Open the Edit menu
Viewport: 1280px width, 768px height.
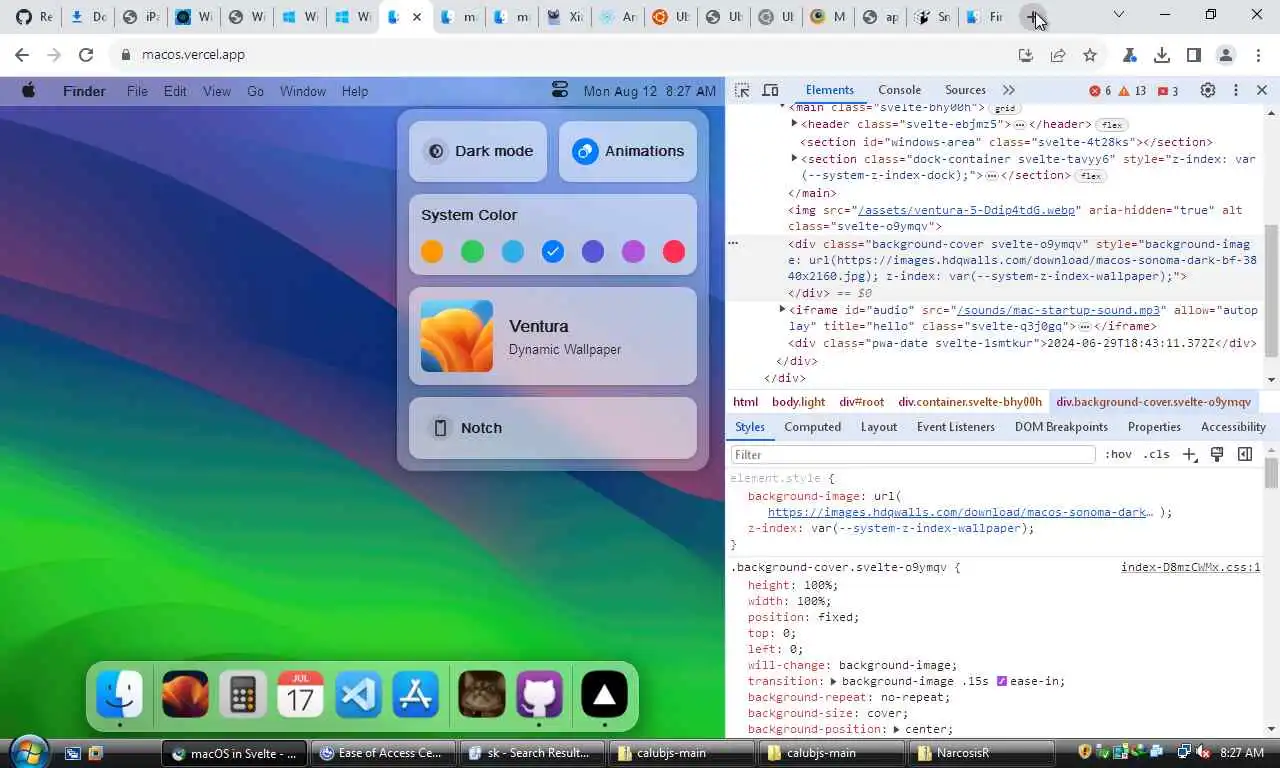point(175,91)
